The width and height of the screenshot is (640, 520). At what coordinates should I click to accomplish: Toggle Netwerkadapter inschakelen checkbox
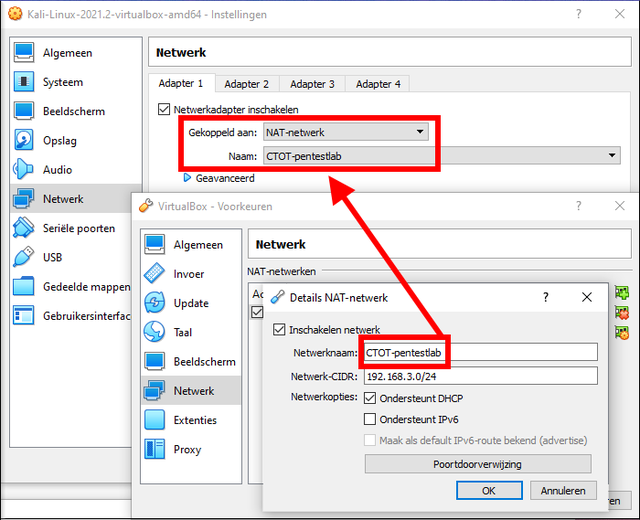click(164, 109)
